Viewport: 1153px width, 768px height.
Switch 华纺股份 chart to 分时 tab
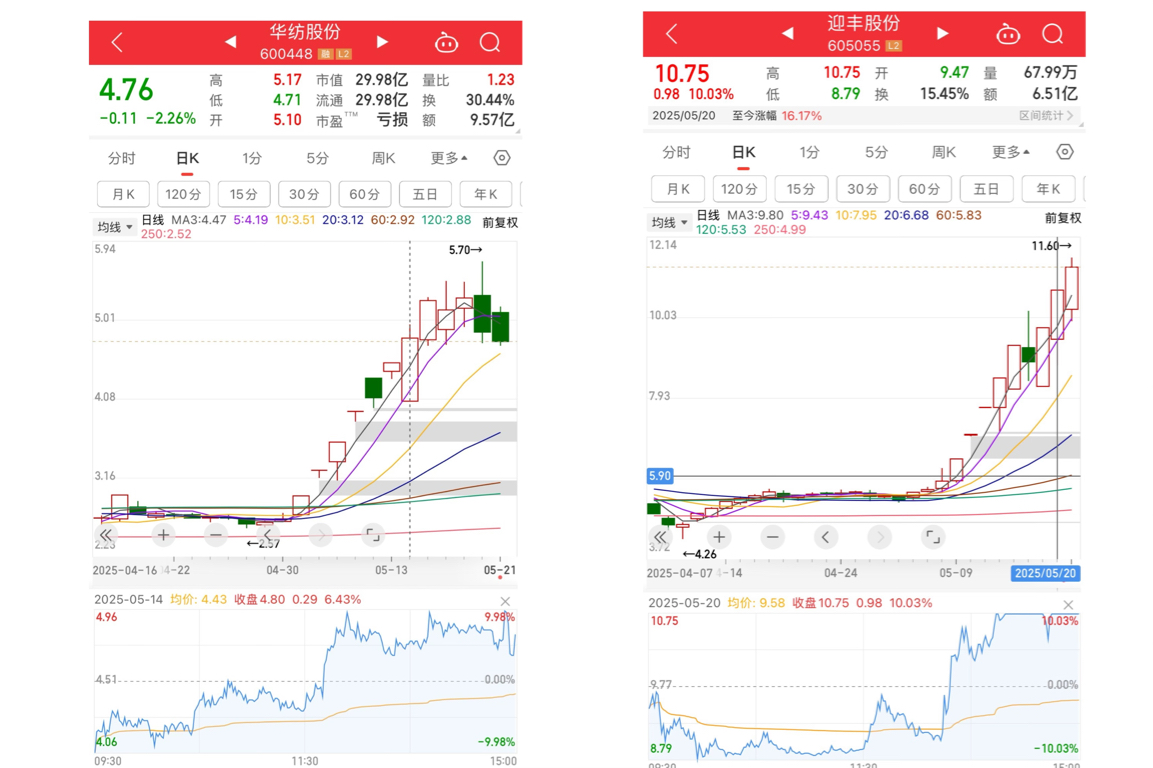121,158
